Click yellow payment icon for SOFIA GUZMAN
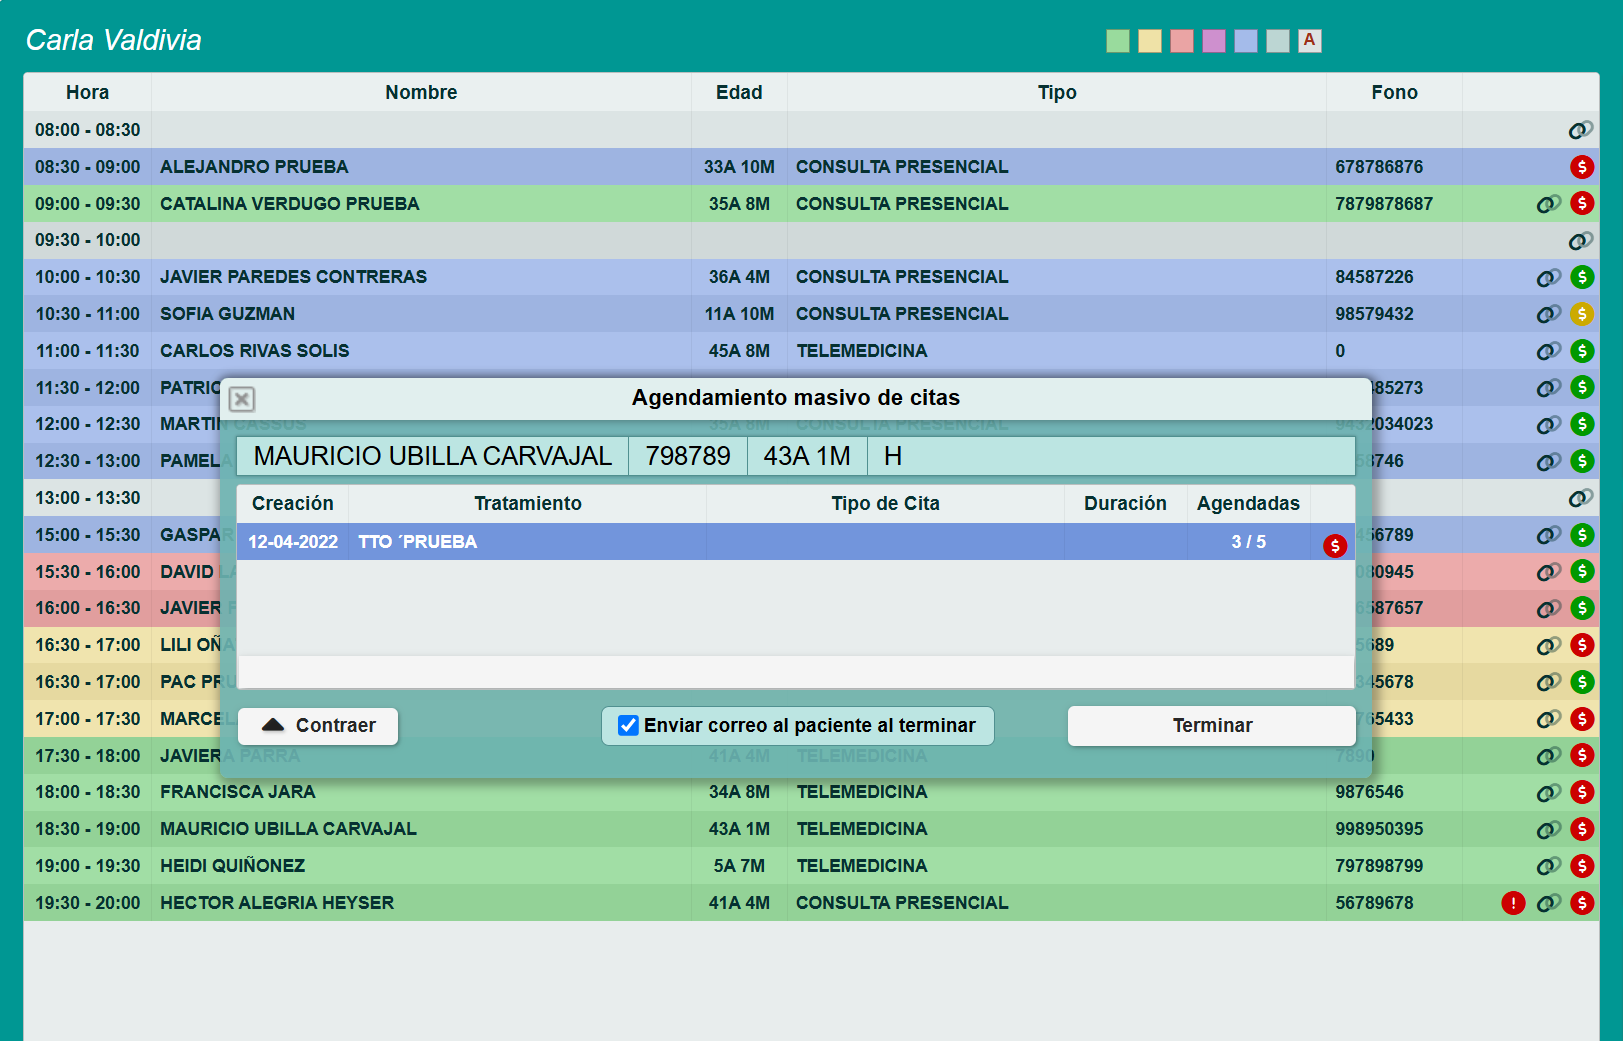This screenshot has width=1623, height=1041. click(1582, 314)
